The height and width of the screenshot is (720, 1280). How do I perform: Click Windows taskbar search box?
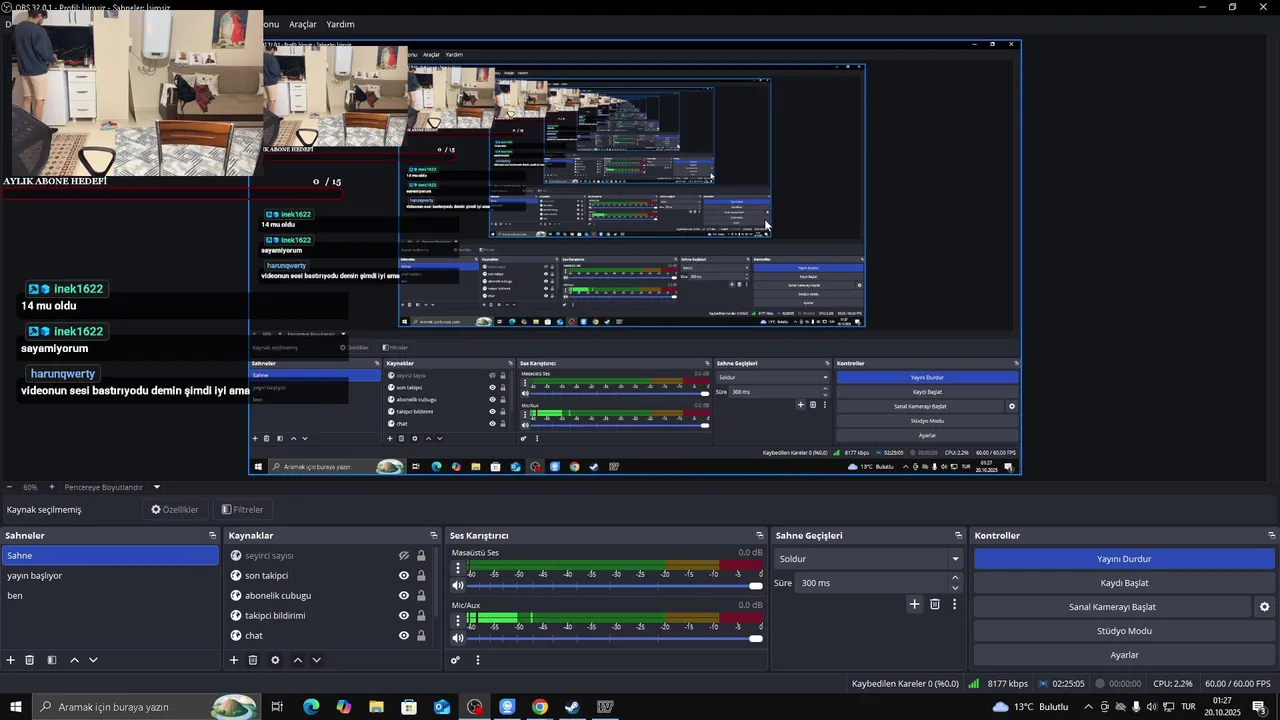(x=147, y=707)
